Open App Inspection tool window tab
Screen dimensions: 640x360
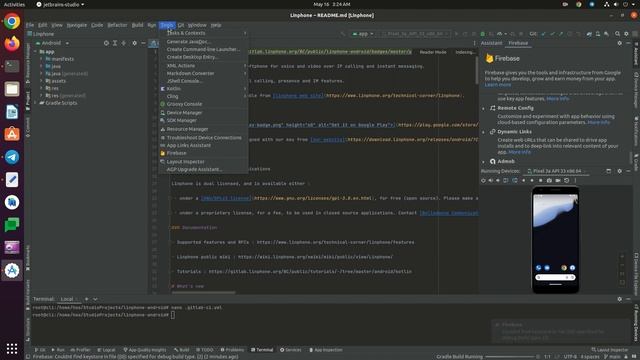tap(326, 350)
